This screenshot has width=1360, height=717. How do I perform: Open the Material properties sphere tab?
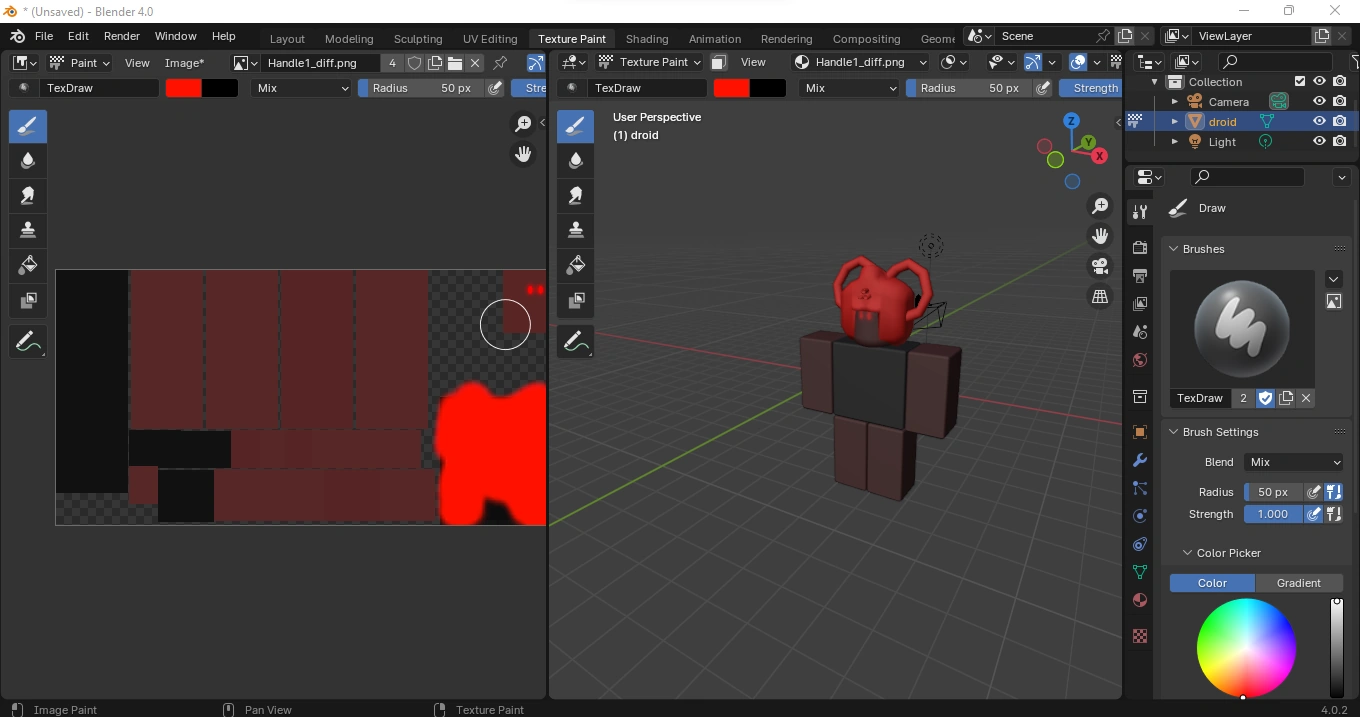coord(1139,599)
